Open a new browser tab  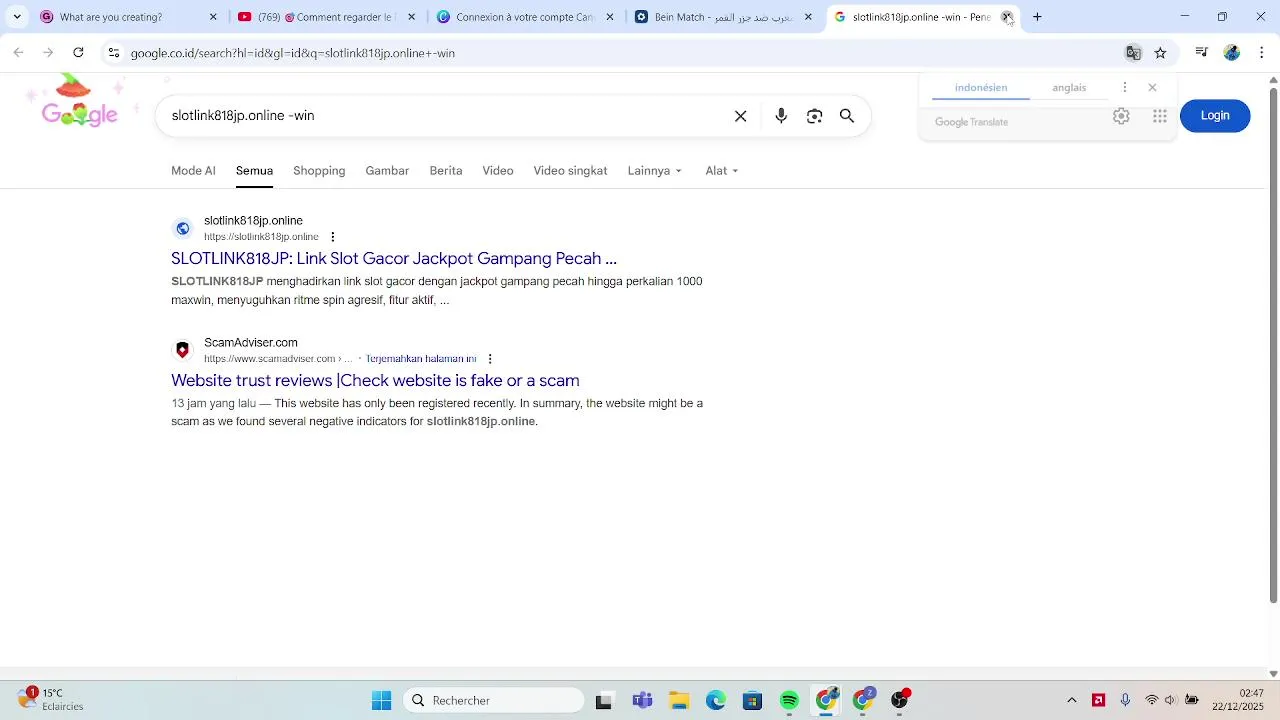click(1037, 17)
